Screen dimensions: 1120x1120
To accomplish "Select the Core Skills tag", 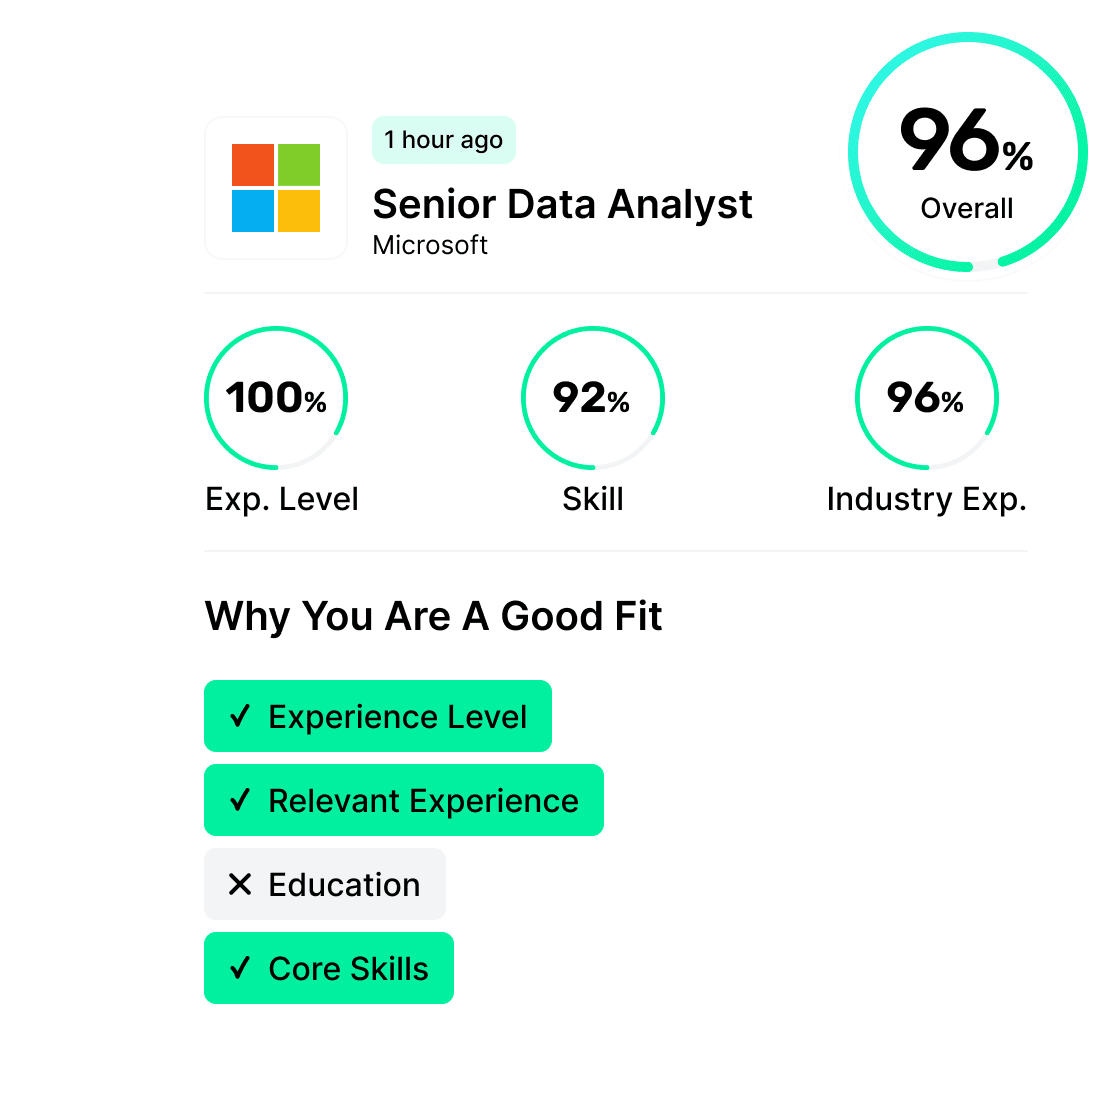I will click(329, 968).
